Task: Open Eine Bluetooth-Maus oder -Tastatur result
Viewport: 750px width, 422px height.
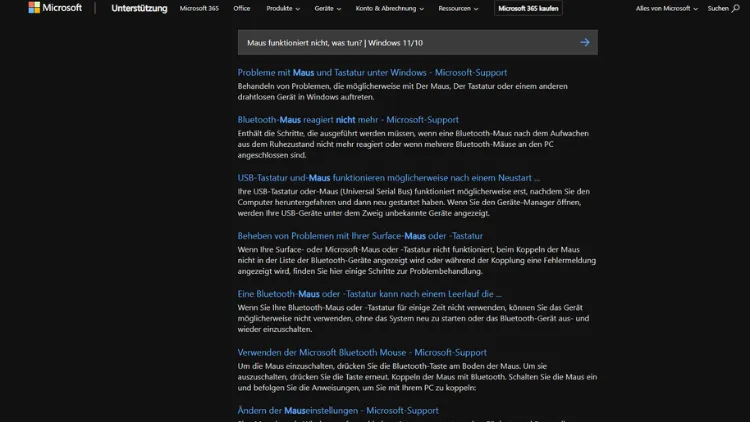Action: point(370,294)
